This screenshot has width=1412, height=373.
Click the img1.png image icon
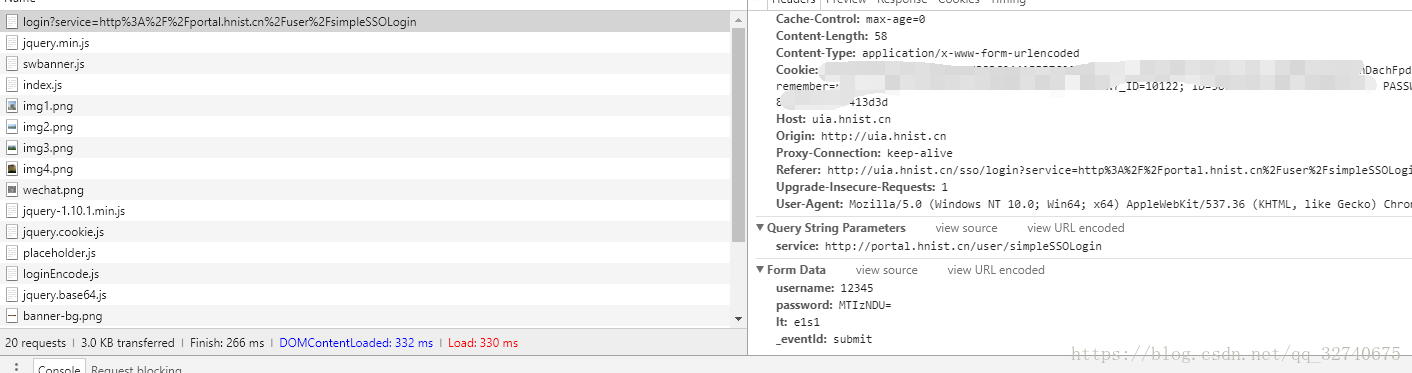click(12, 106)
